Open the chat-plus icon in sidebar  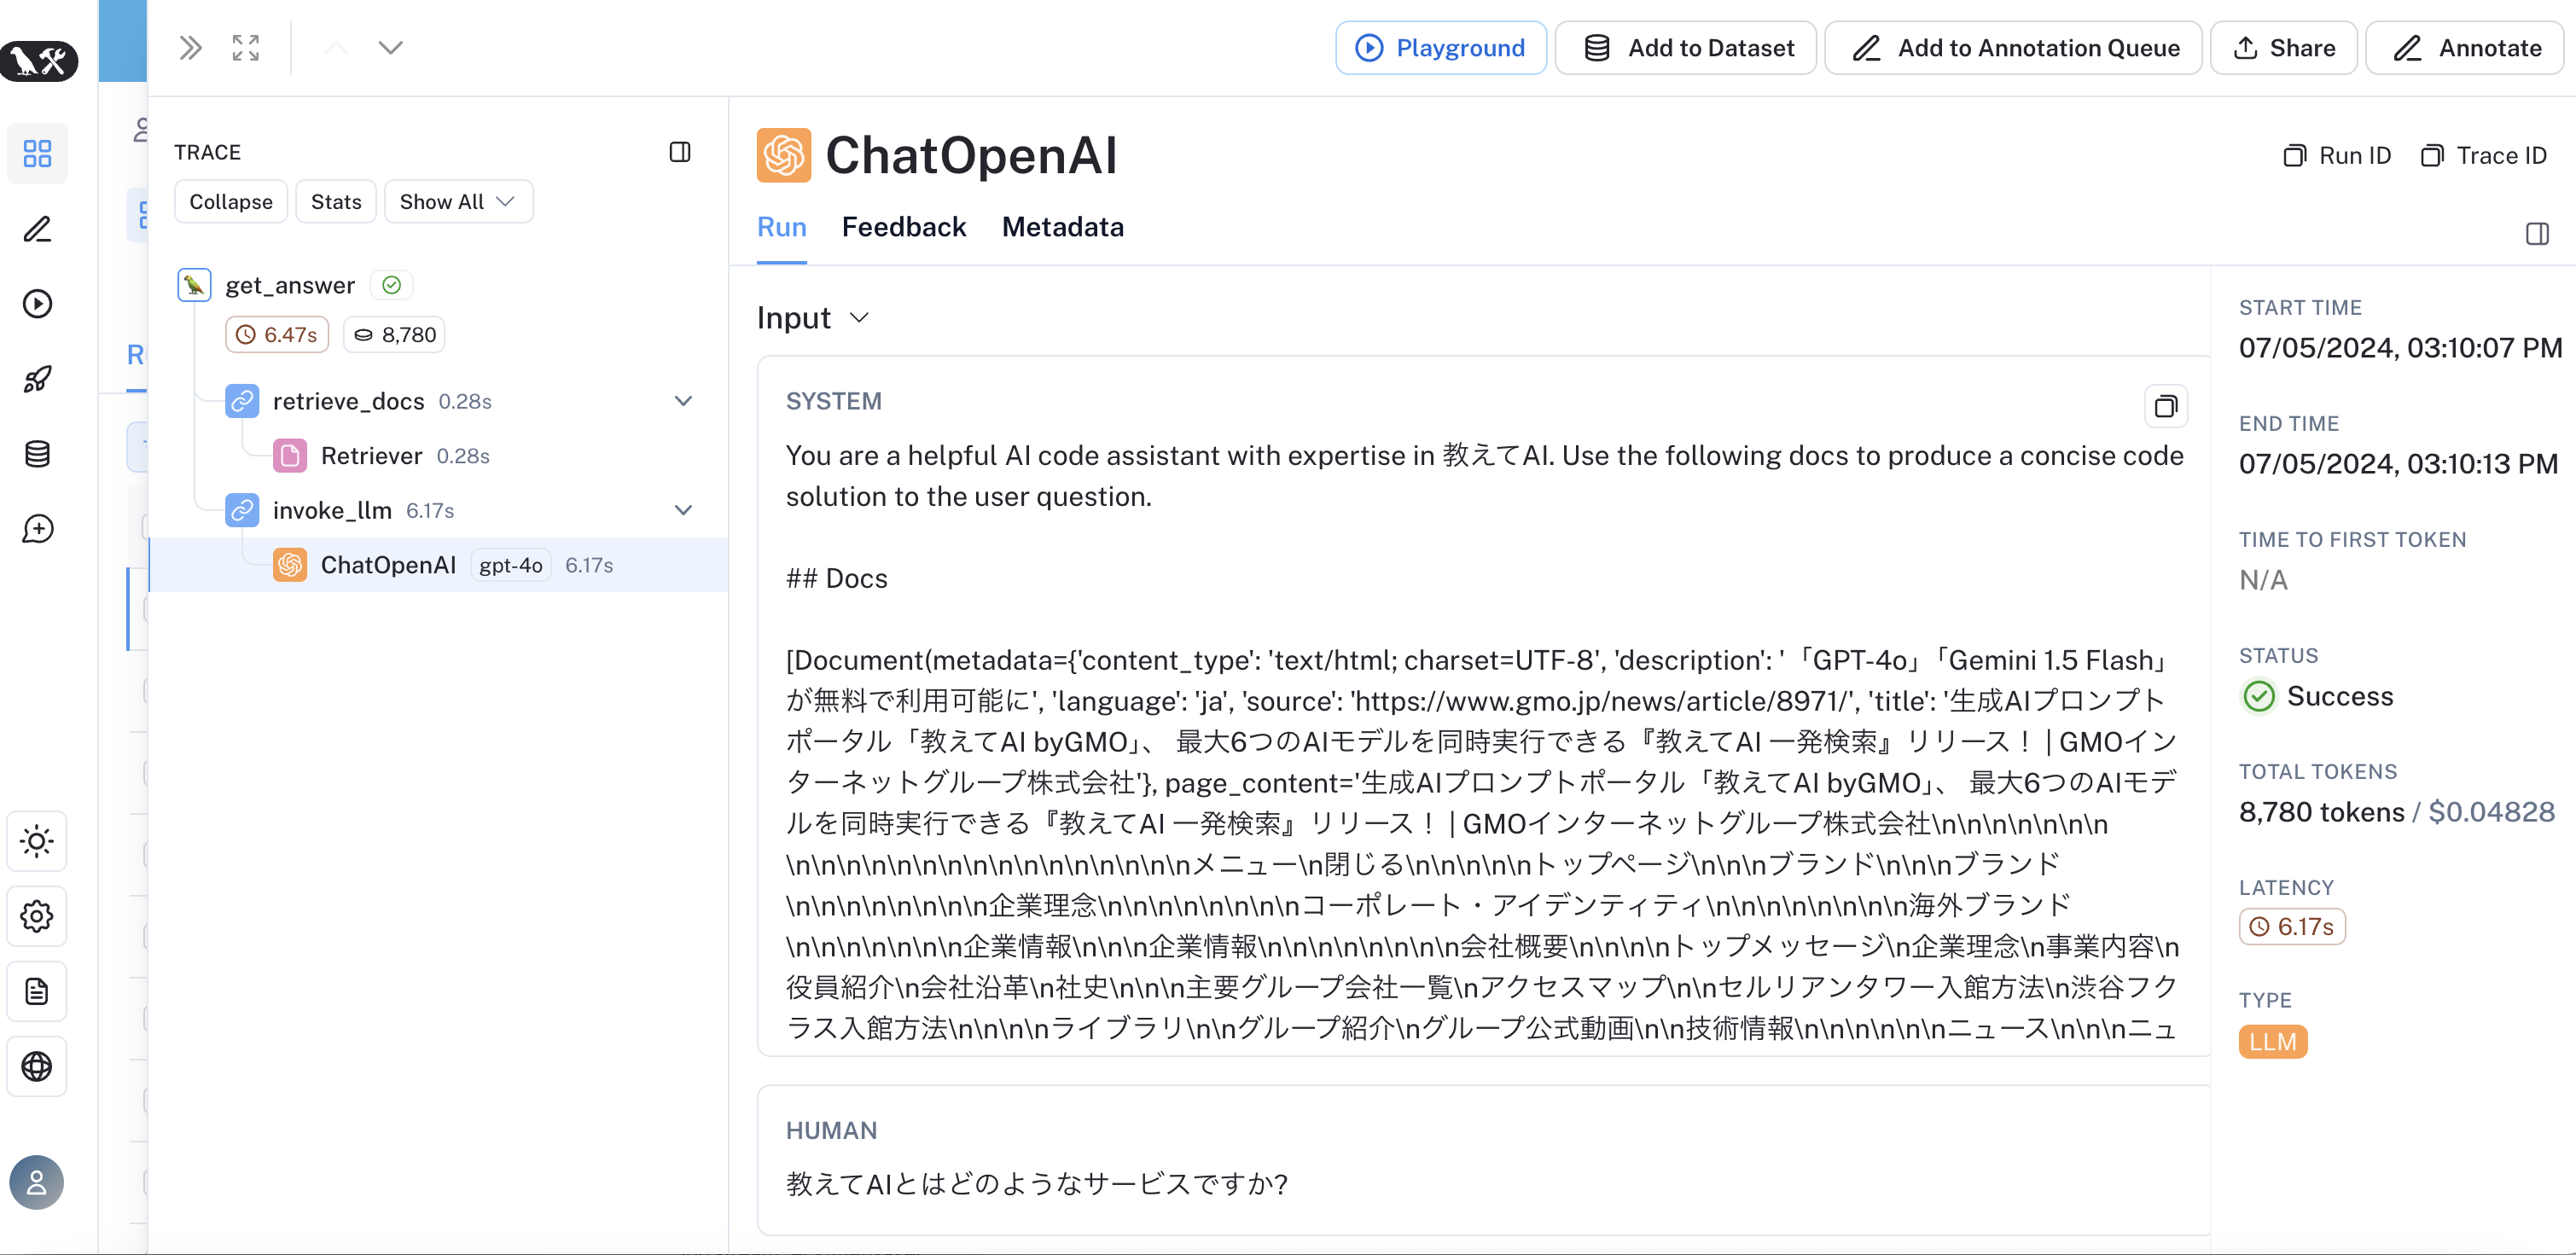click(37, 529)
